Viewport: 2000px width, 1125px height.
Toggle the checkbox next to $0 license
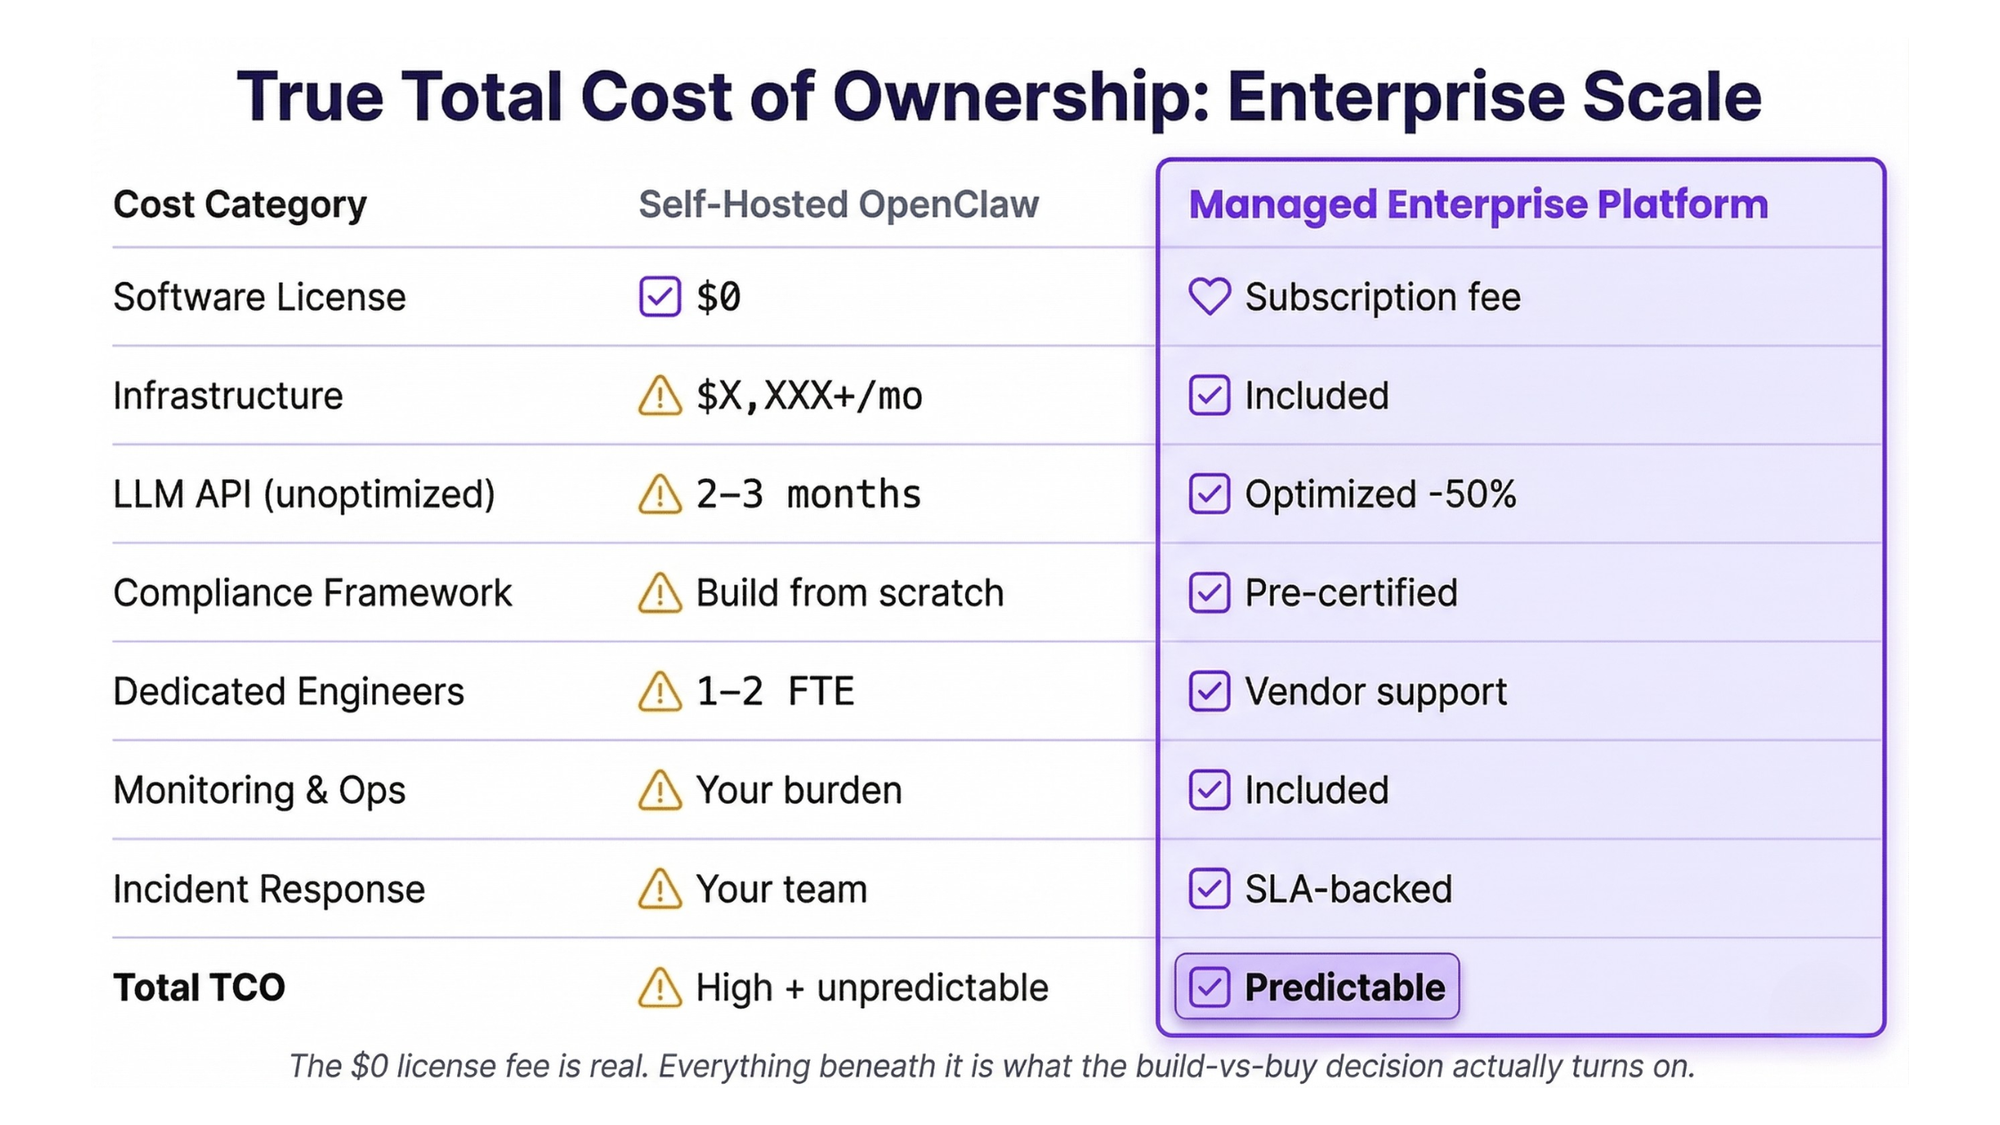tap(660, 297)
